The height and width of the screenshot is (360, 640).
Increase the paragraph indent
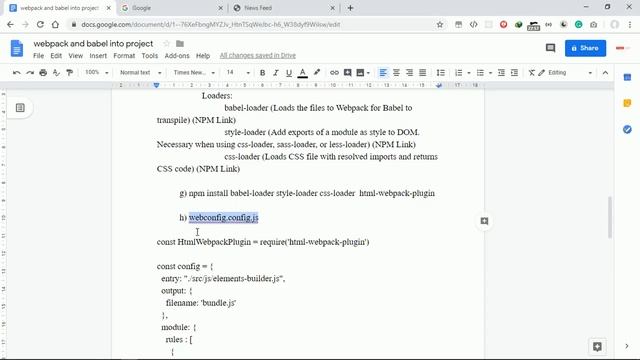[x=514, y=73]
